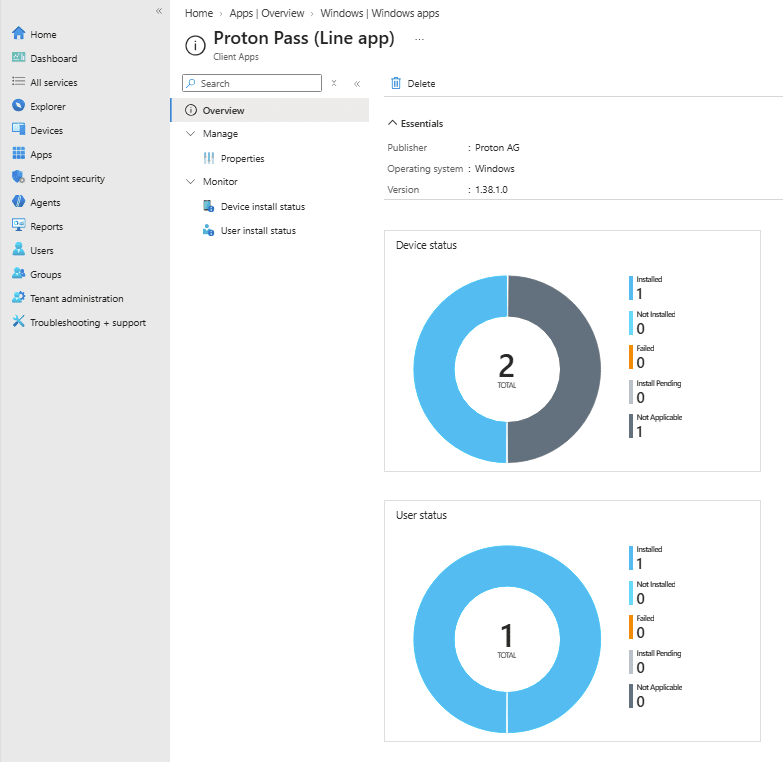Click the Reports screen icon
The height and width of the screenshot is (762, 783).
click(x=18, y=225)
